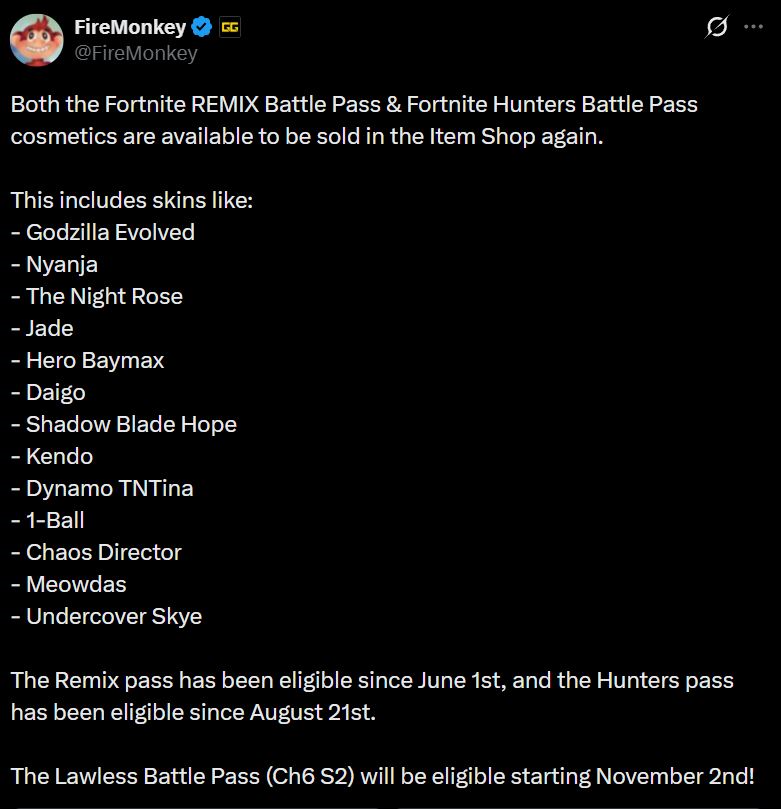Click the blue verified checkmark badge

pos(202,27)
